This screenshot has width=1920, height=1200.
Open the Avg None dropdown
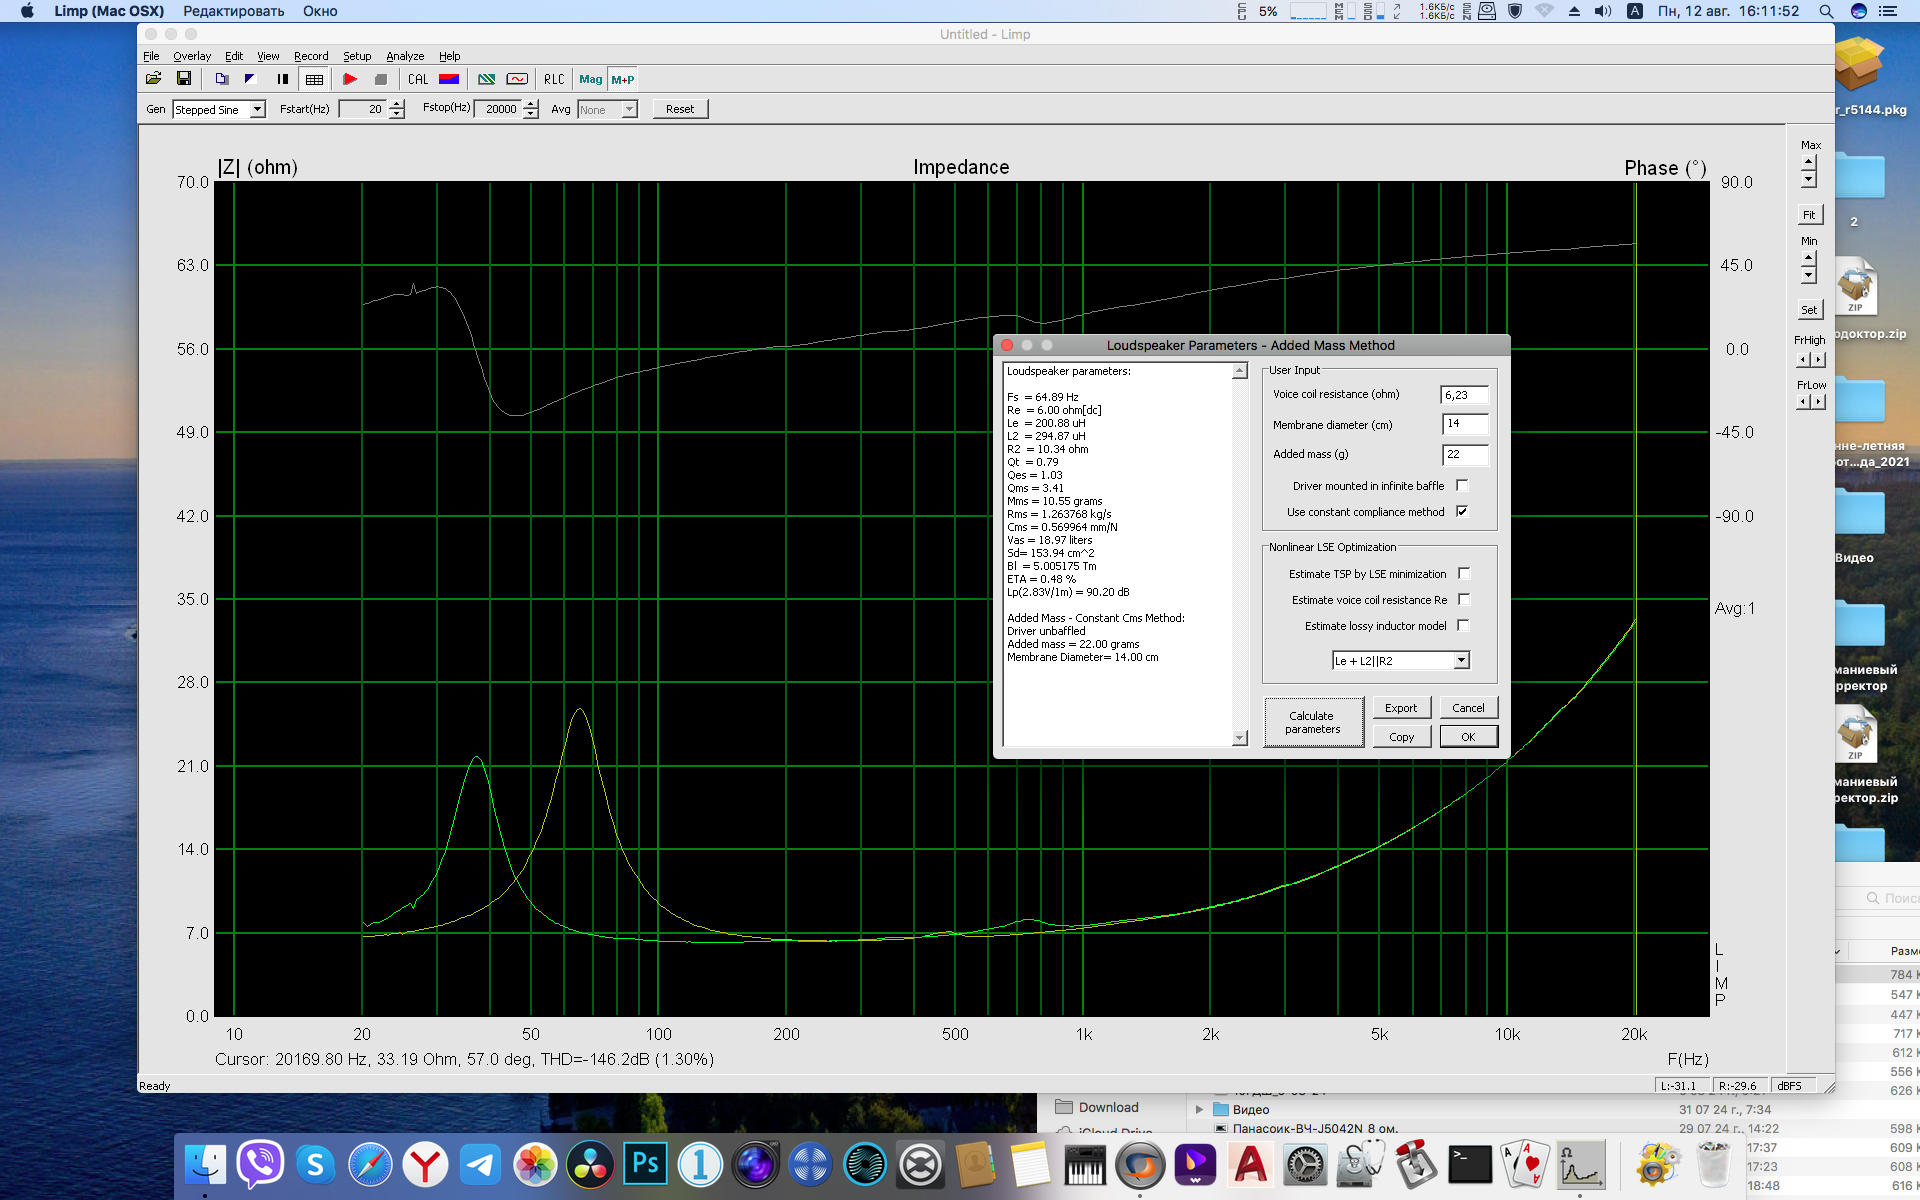pos(629,109)
